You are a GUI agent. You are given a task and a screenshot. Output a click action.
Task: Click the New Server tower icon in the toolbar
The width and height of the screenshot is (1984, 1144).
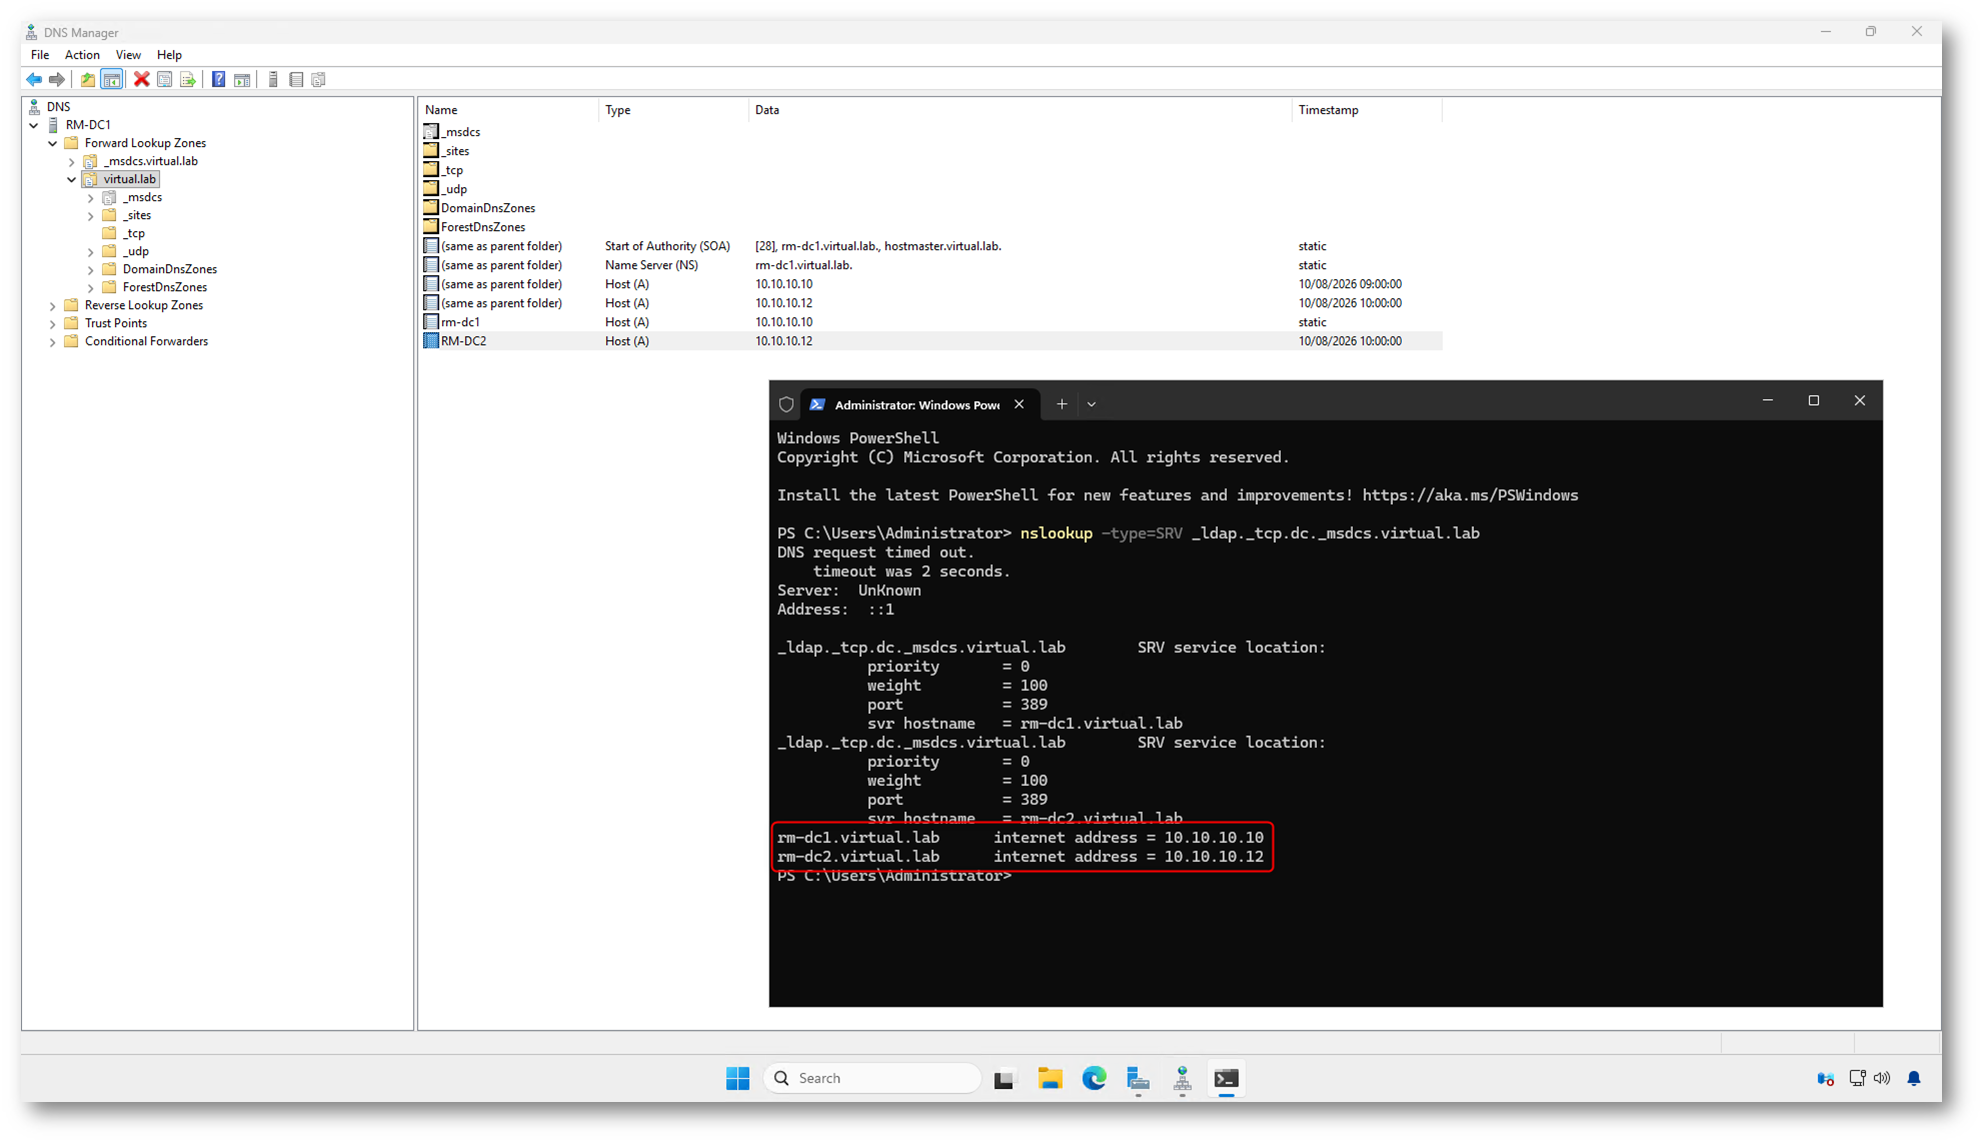[x=273, y=79]
